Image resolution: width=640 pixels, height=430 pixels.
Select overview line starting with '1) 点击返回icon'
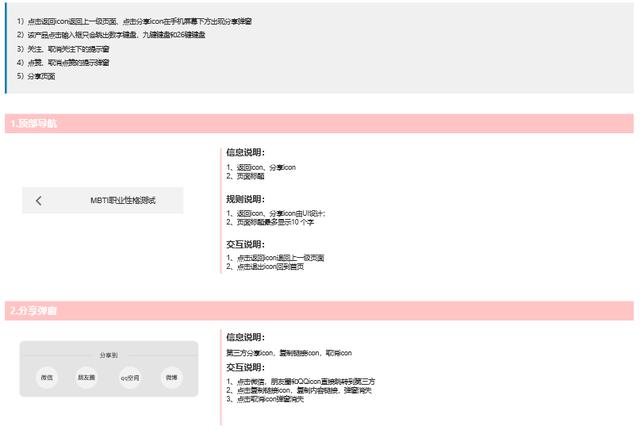click(x=134, y=21)
